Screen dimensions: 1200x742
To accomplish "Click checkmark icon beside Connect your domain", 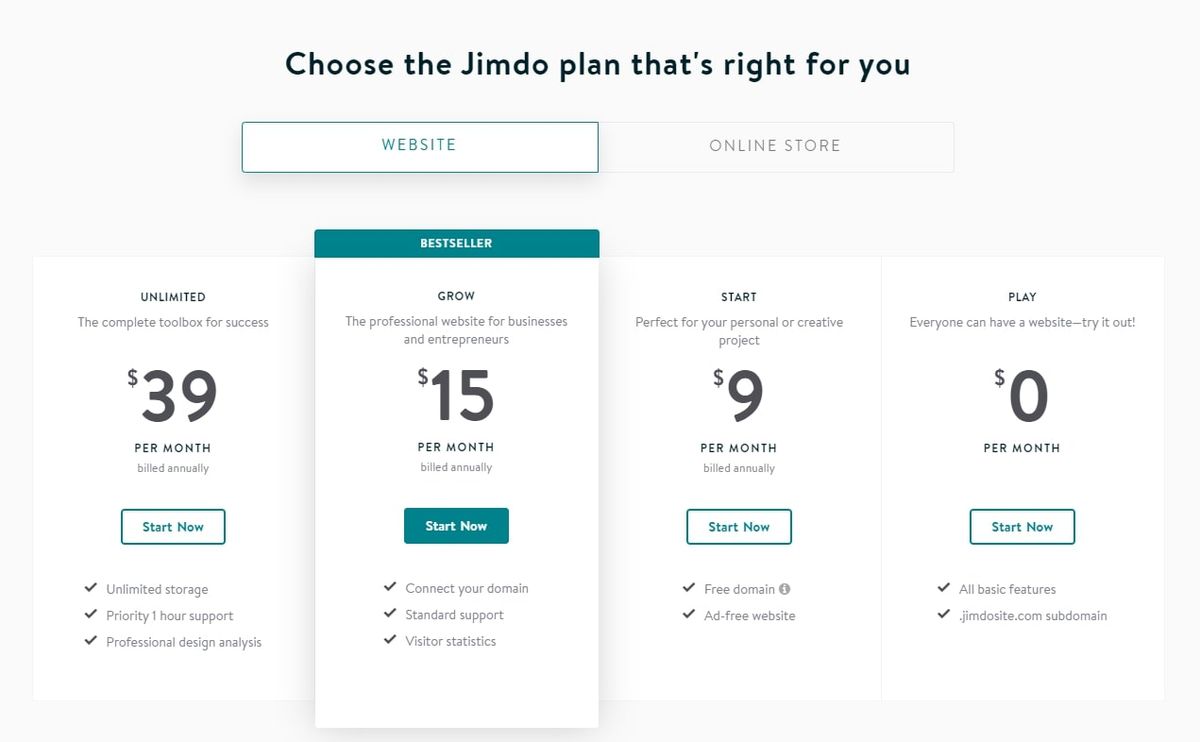I will (x=390, y=587).
